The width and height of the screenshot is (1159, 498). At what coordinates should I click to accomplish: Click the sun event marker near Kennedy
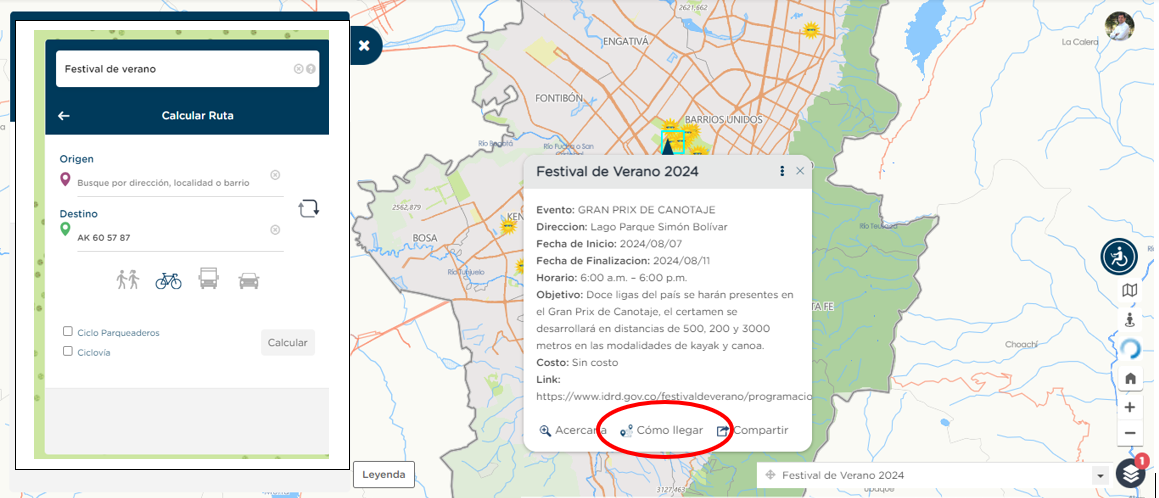507,226
